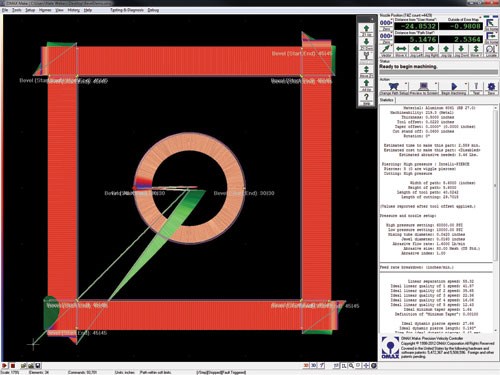Viewport: 500px width, 375px height.
Task: Click the Z Up green arrow button
Action: point(366,30)
